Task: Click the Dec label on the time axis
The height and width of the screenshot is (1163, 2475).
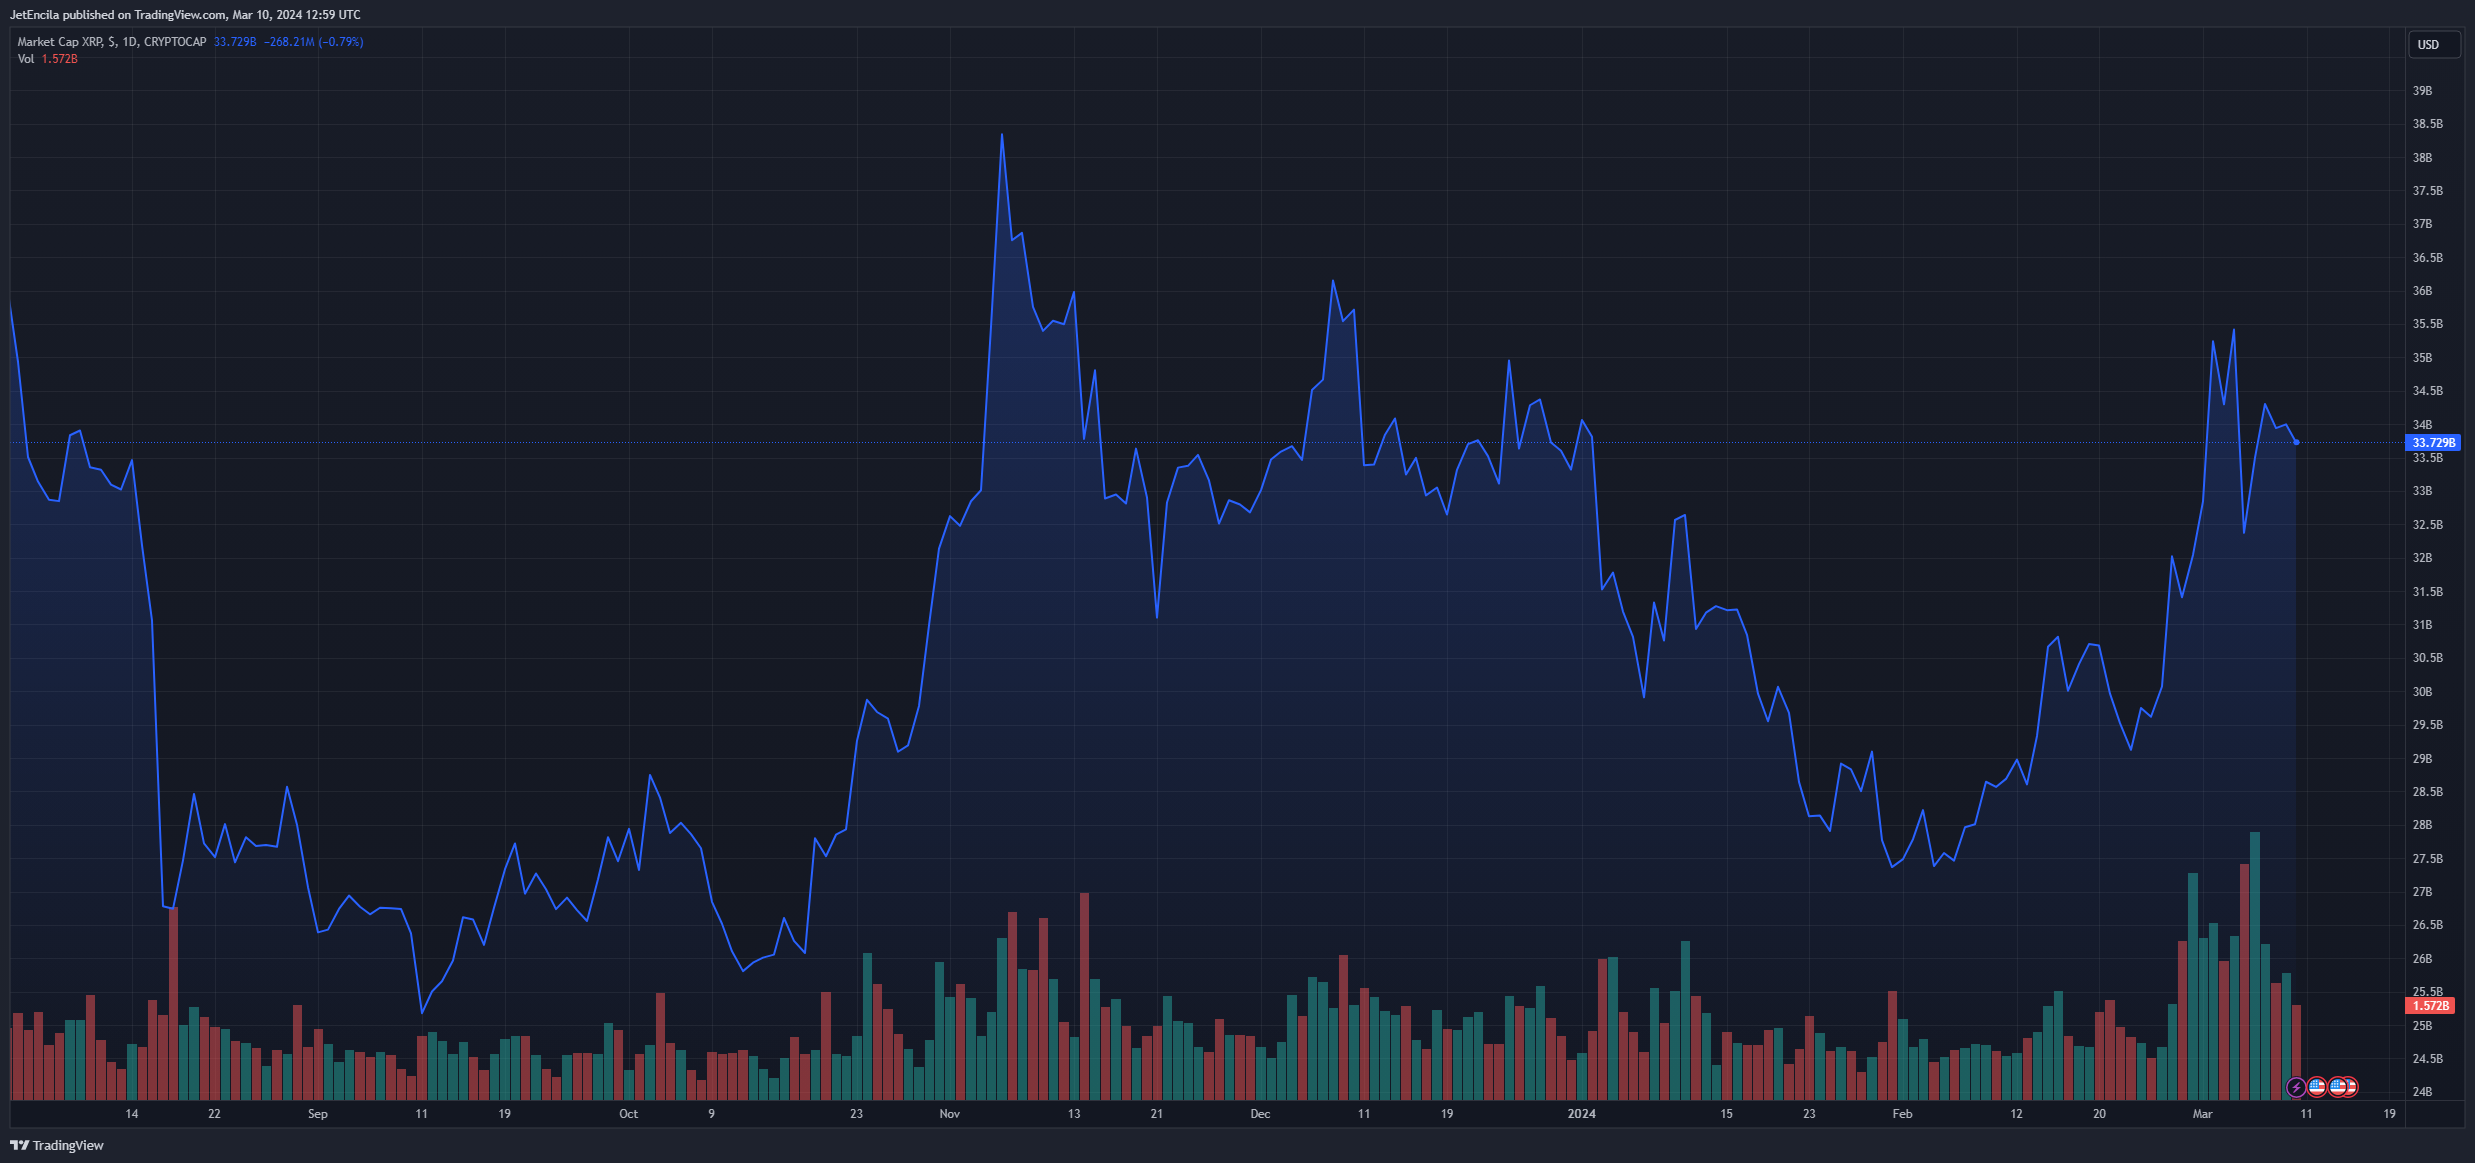Action: pyautogui.click(x=1260, y=1114)
